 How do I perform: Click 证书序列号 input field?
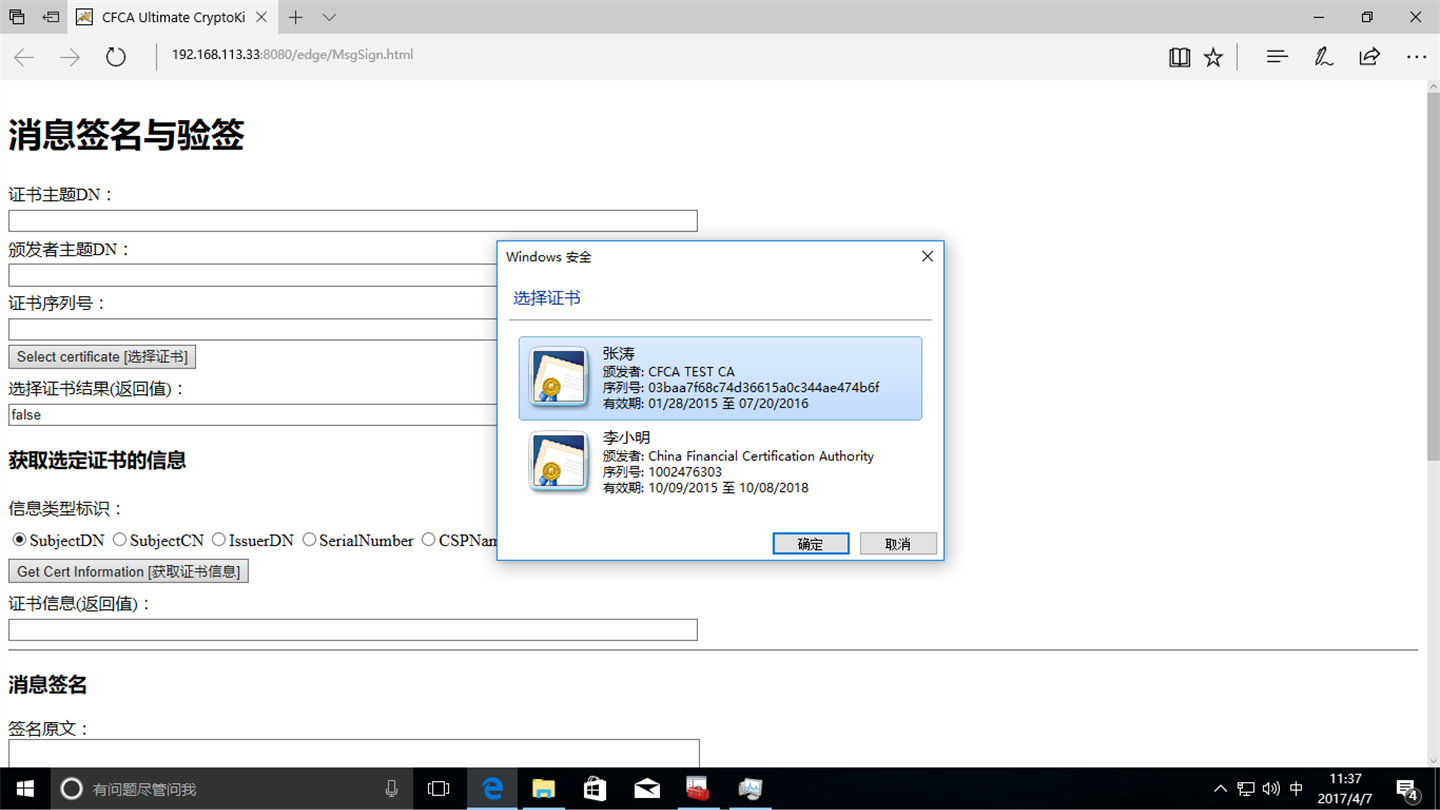253,329
